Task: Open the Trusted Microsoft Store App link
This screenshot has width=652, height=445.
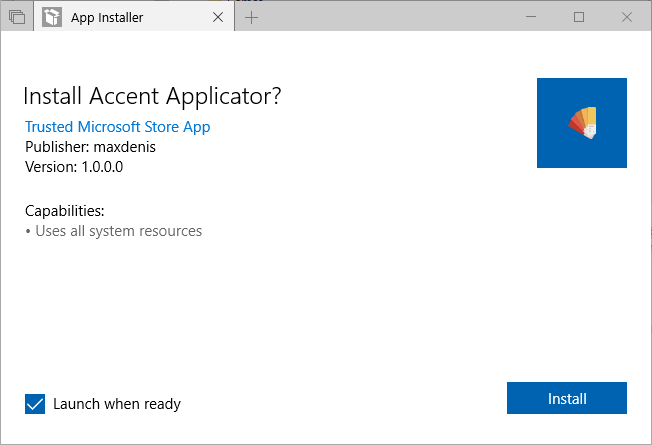Action: (117, 127)
